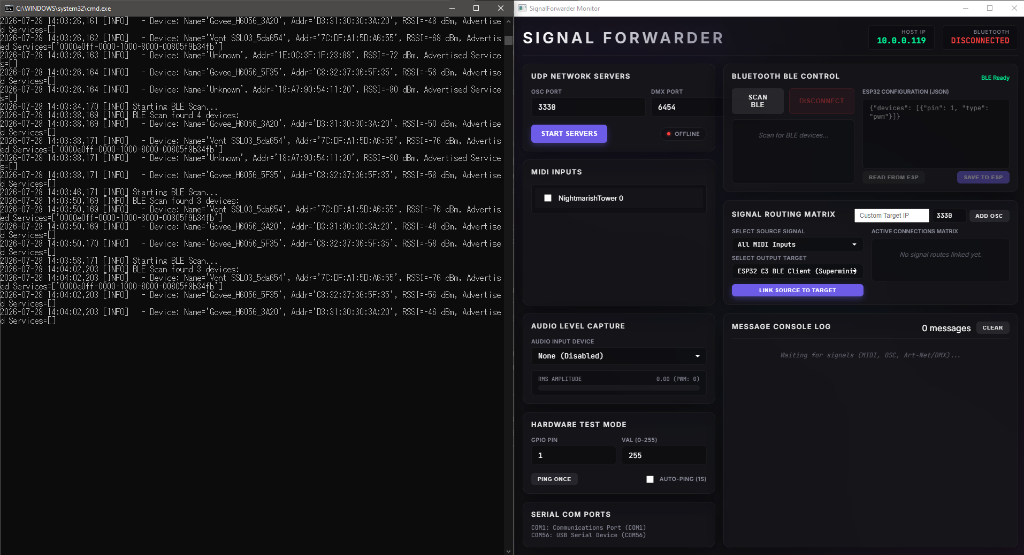Open the ESP32 C3 BLE Client output dropdown
The height and width of the screenshot is (555, 1024).
pyautogui.click(x=797, y=271)
